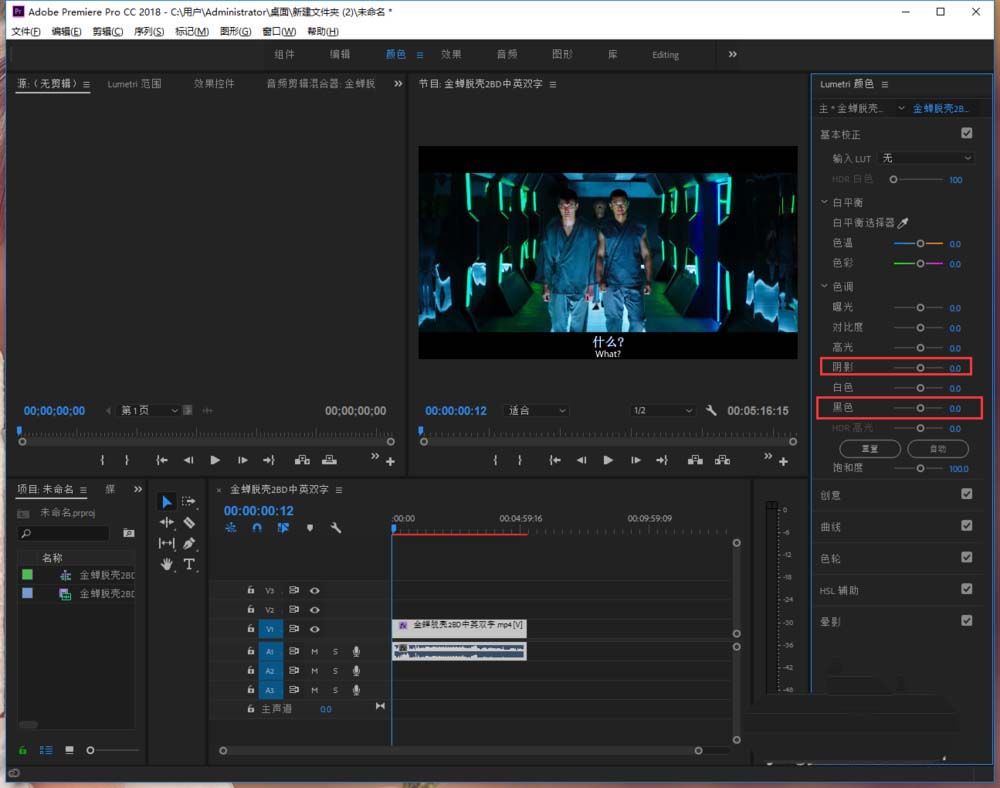1000x788 pixels.
Task: Click the 阴影 slider handle
Action: pos(920,368)
